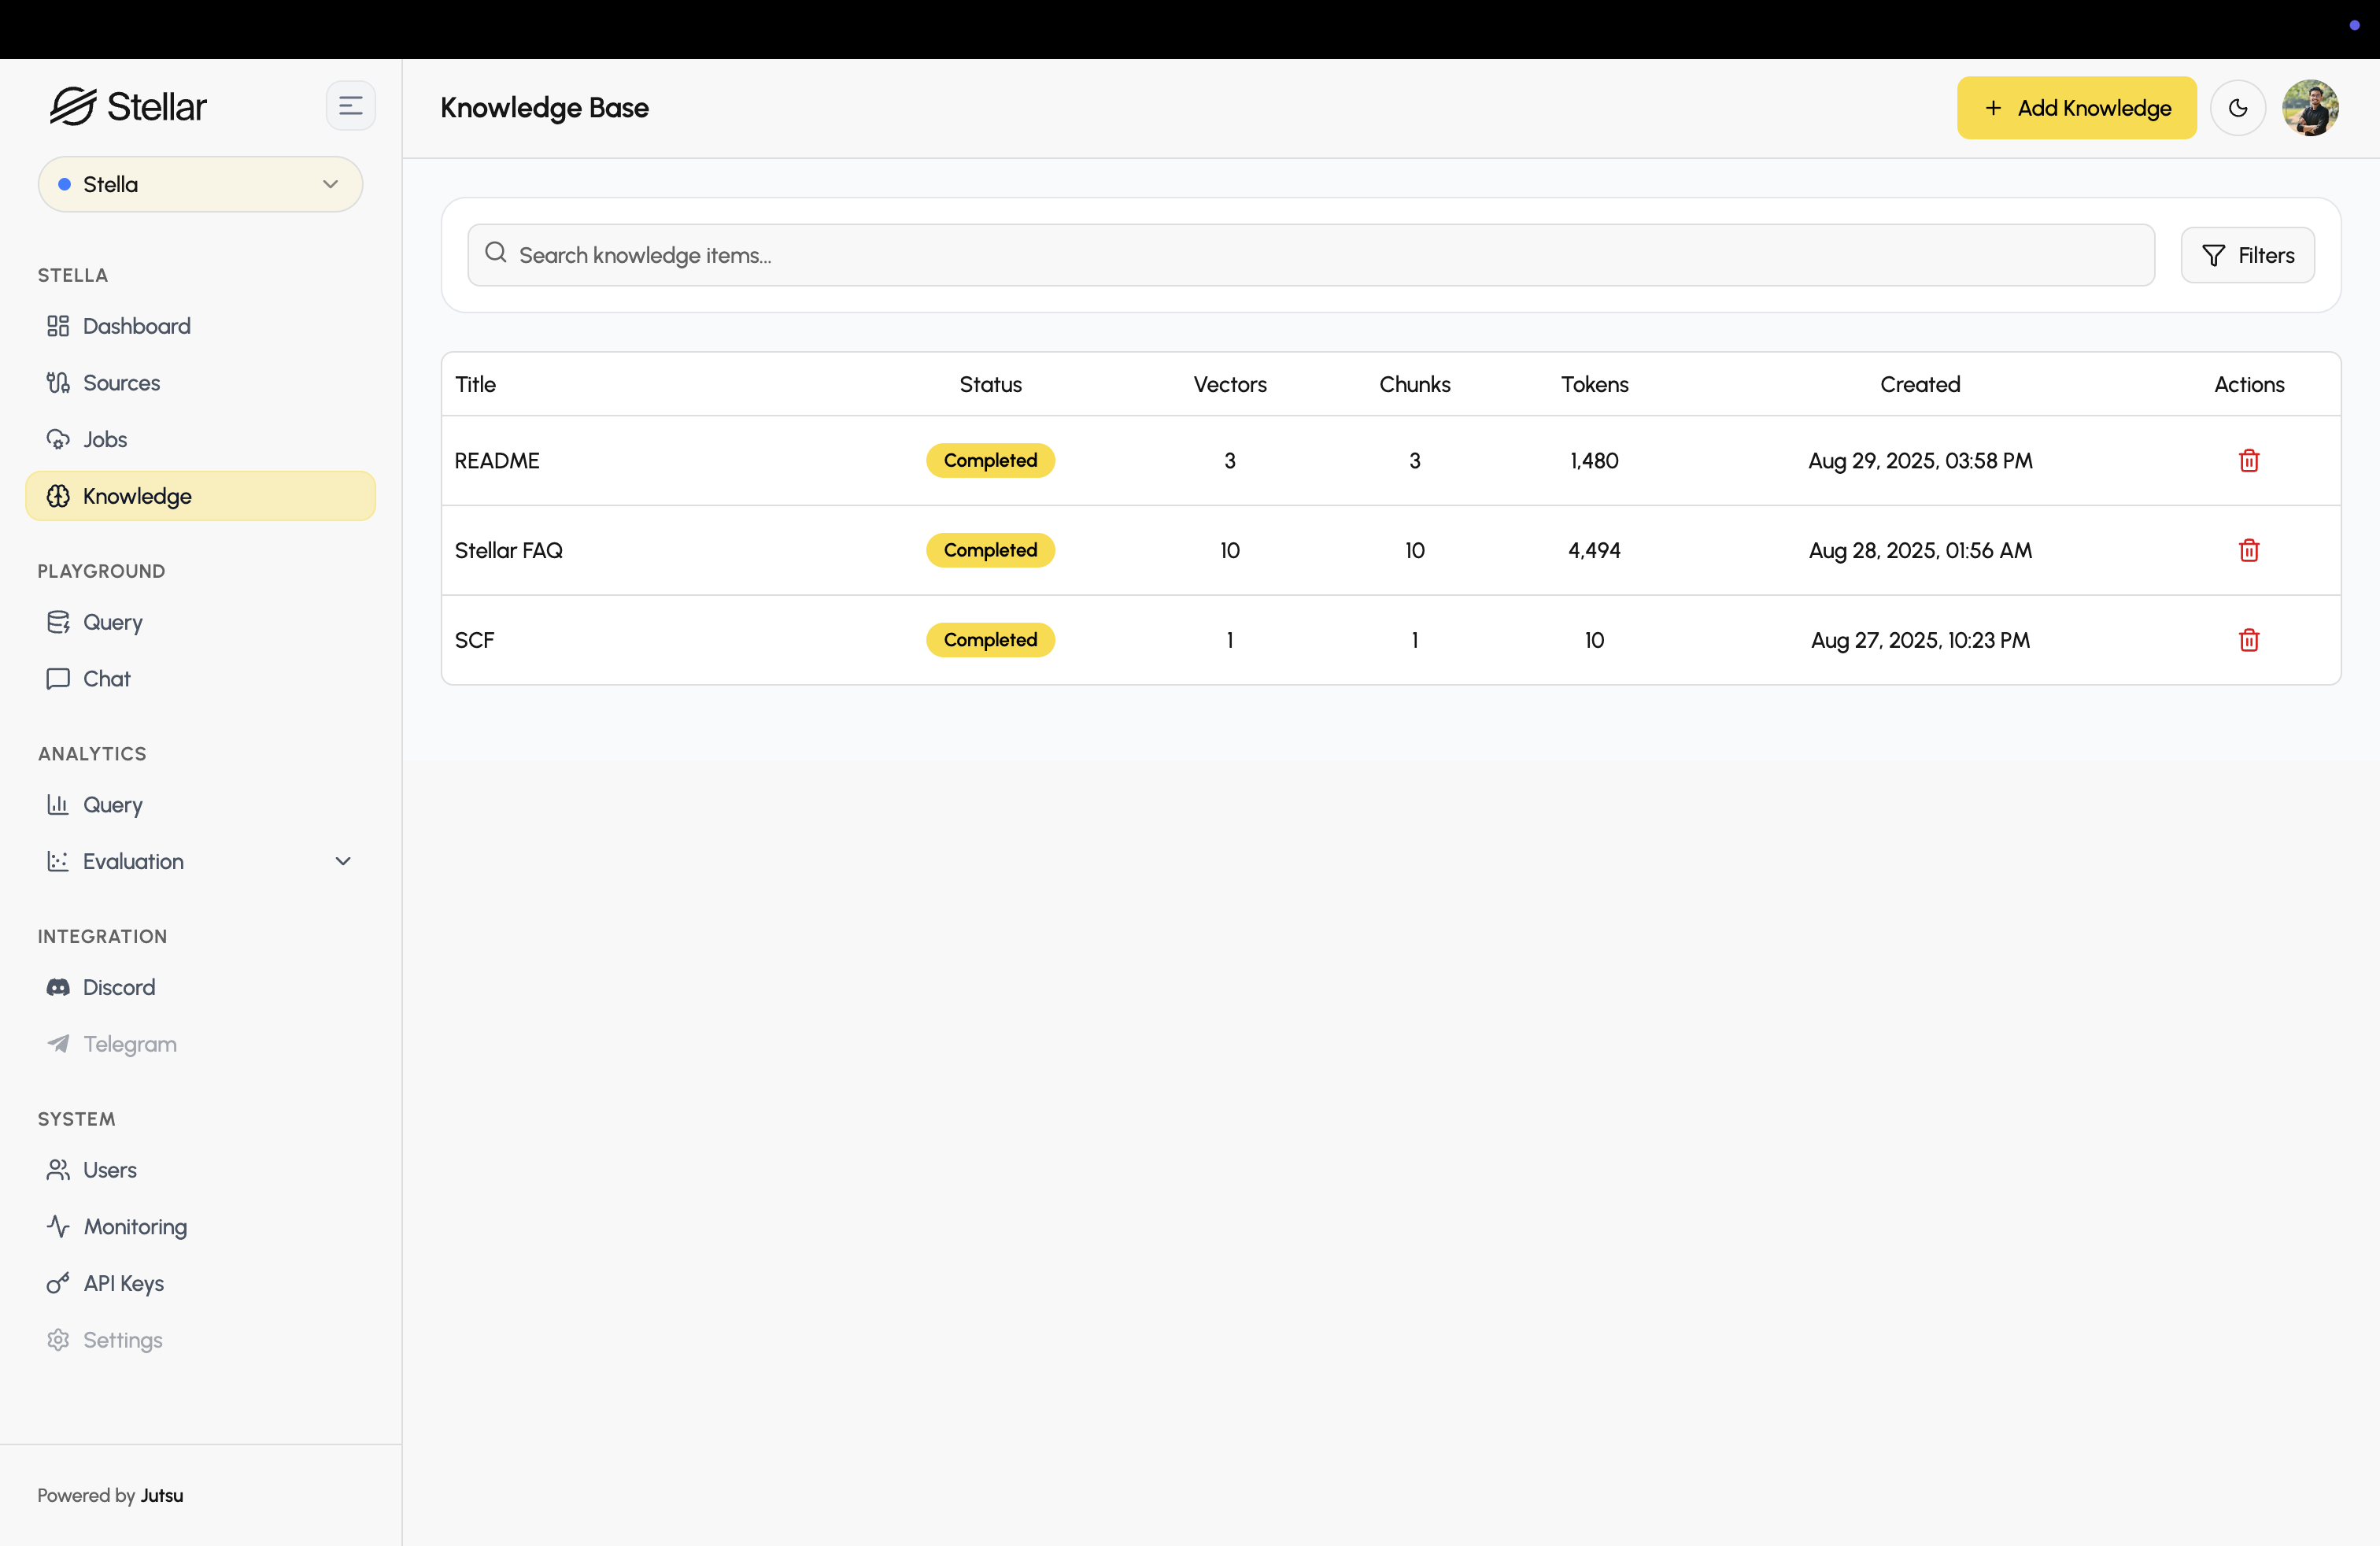2380x1546 pixels.
Task: Open the Users management page
Action: (109, 1170)
